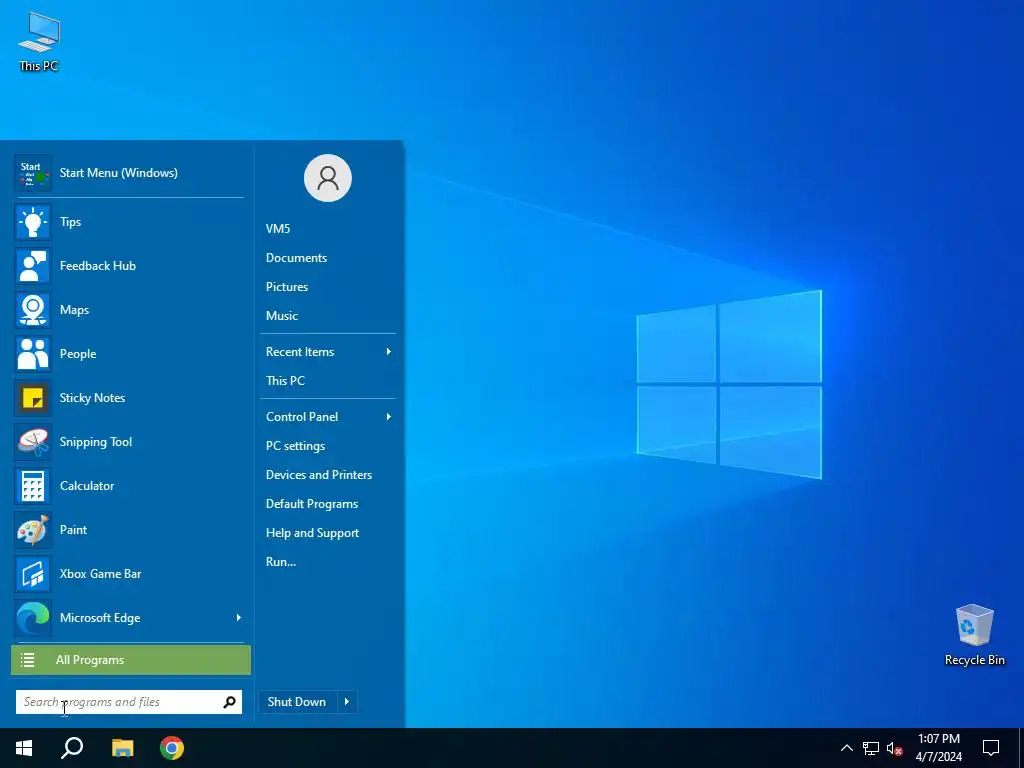The height and width of the screenshot is (768, 1024).
Task: Launch Xbox Game Bar icon
Action: click(x=33, y=574)
